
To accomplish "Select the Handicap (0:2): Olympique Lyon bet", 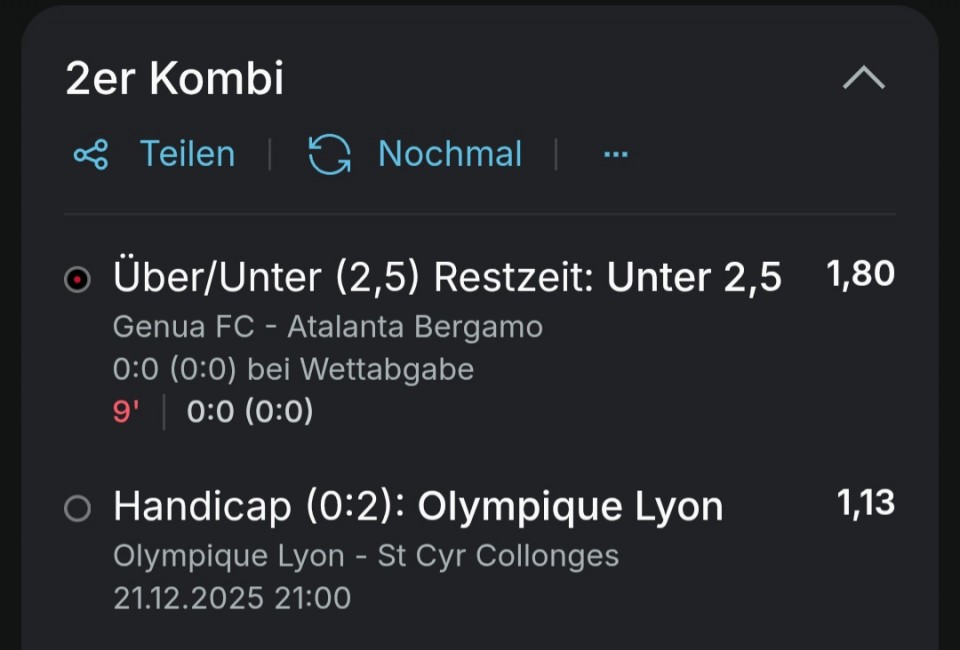I will tap(418, 507).
